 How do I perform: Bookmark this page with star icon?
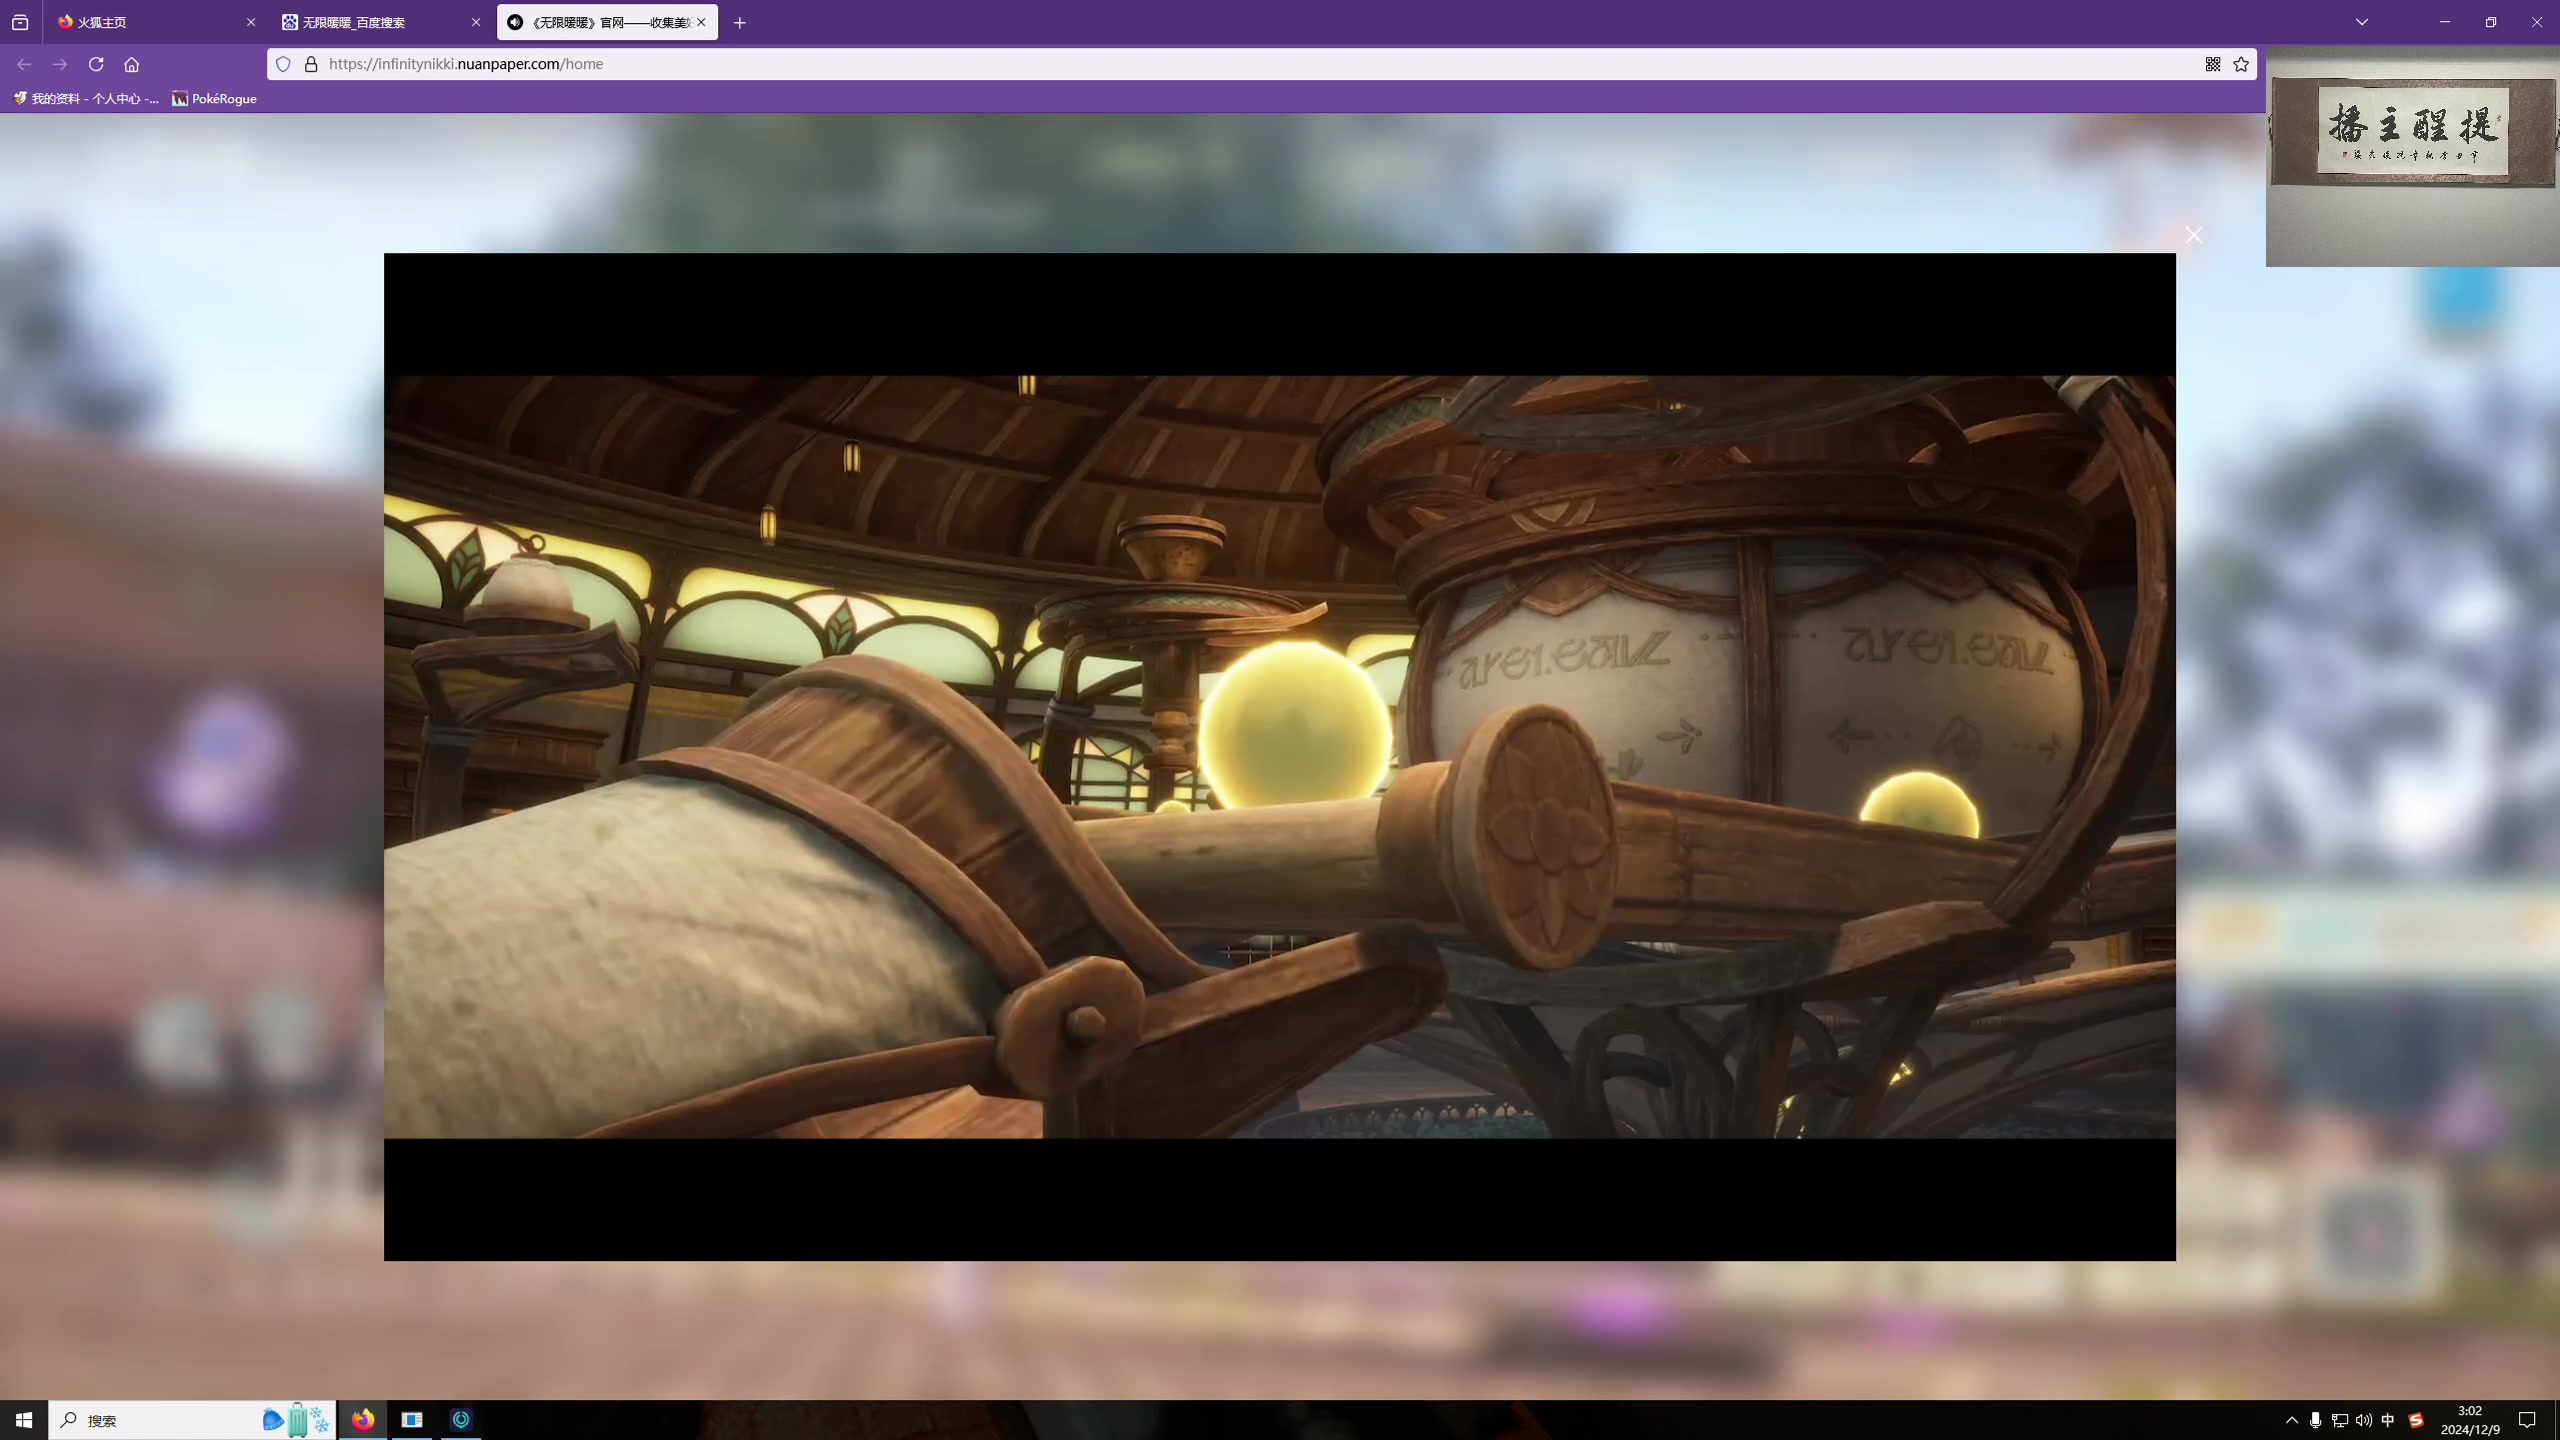point(2241,64)
